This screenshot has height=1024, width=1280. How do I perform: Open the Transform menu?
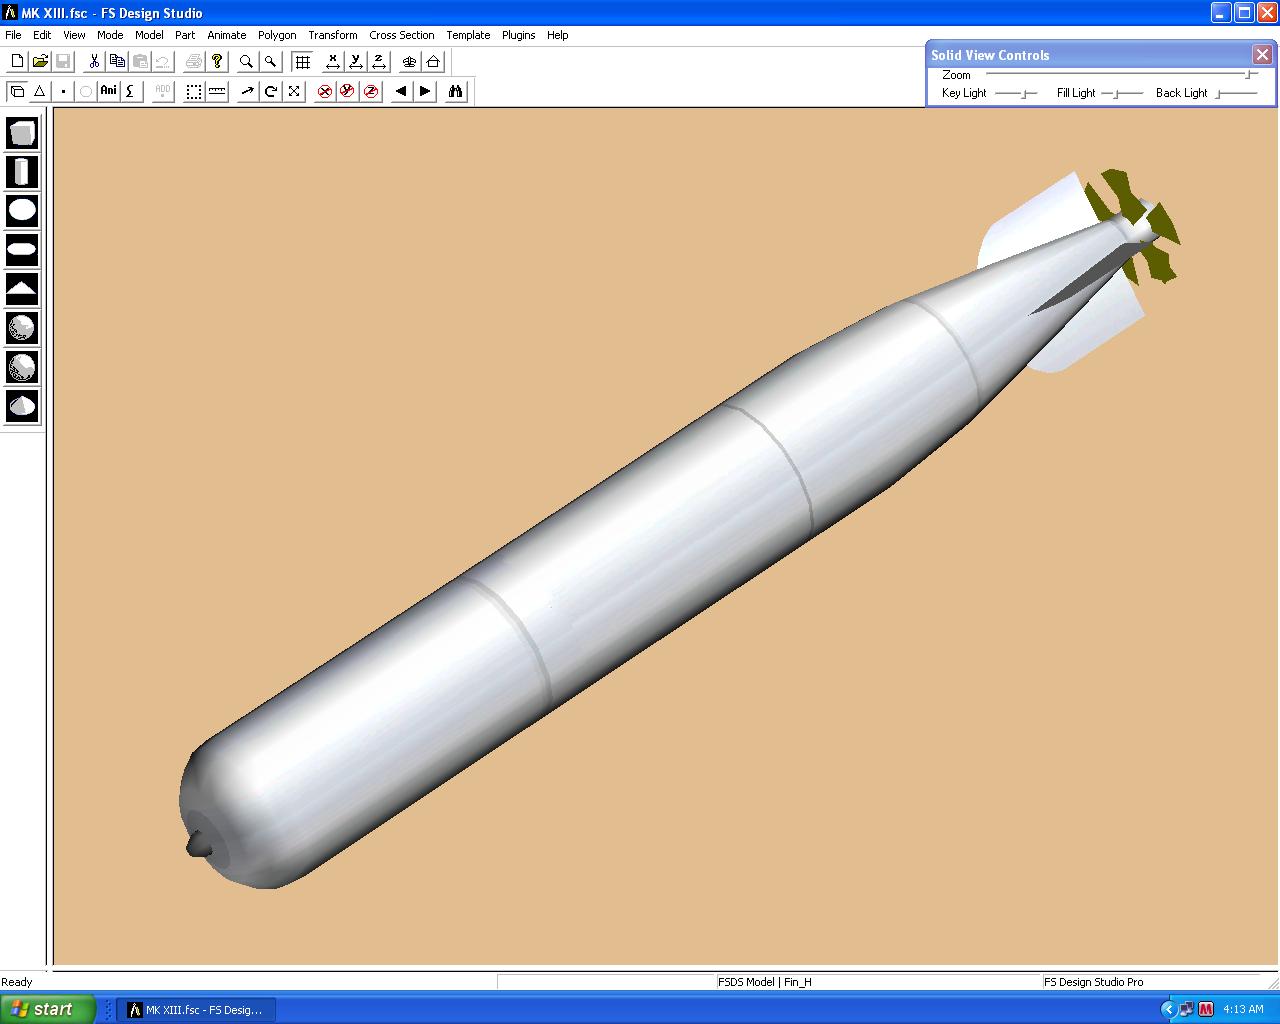click(x=332, y=35)
